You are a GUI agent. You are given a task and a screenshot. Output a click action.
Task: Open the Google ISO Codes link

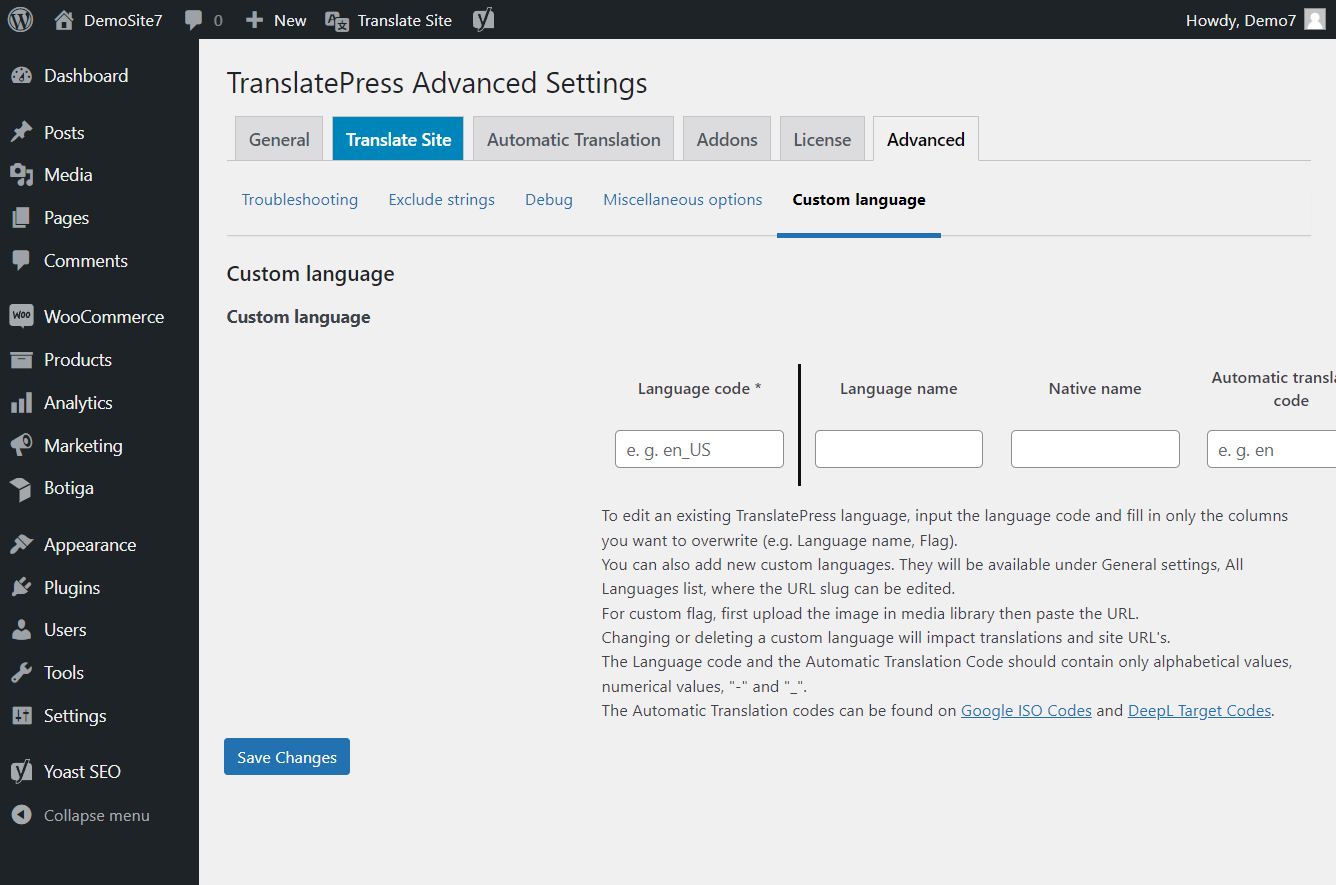1026,711
